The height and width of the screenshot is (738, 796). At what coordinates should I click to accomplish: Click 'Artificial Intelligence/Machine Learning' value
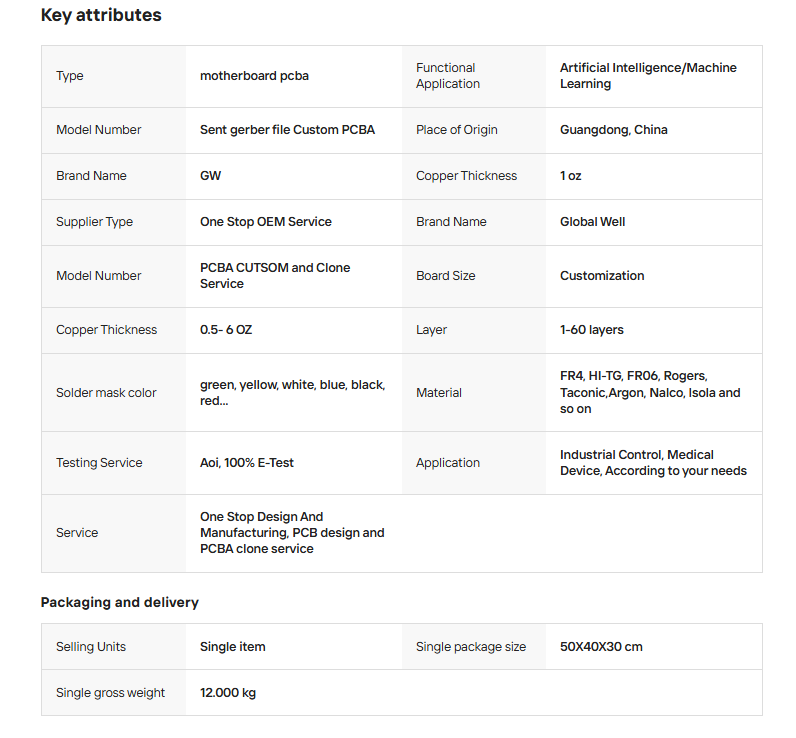pyautogui.click(x=647, y=76)
